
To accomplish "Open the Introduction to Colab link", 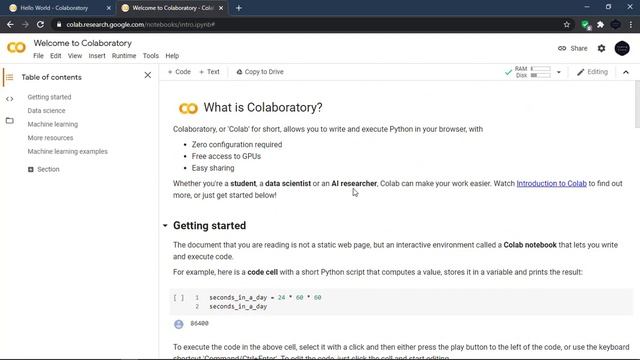I will tap(551, 184).
